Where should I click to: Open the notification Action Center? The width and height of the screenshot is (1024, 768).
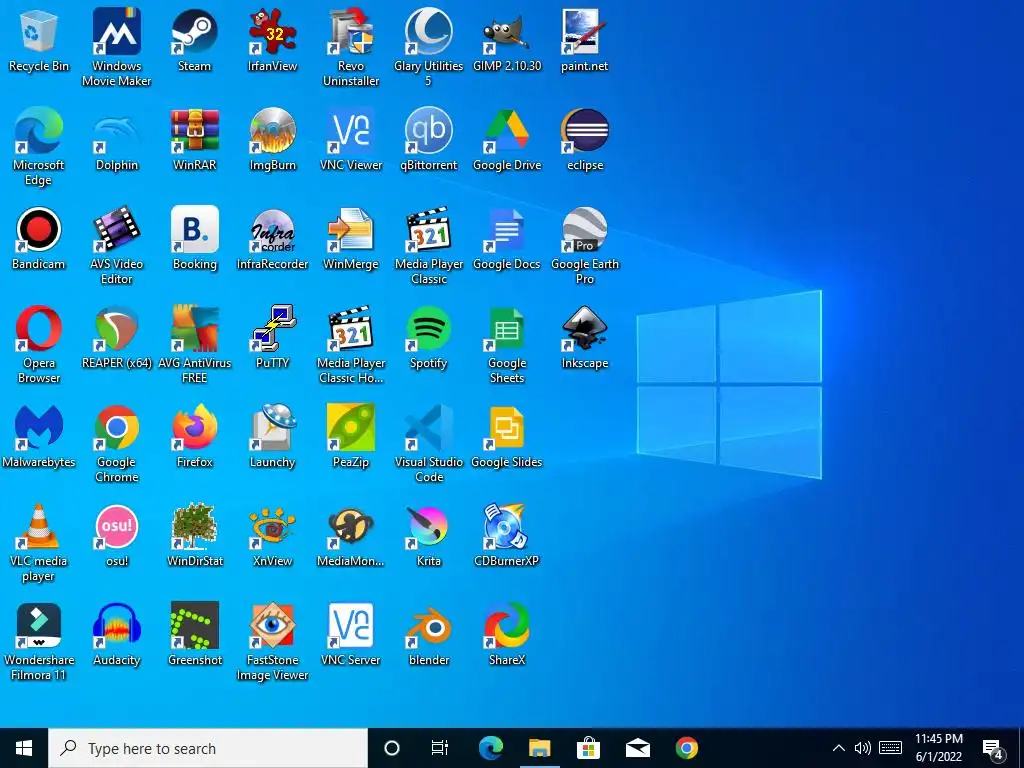(993, 749)
